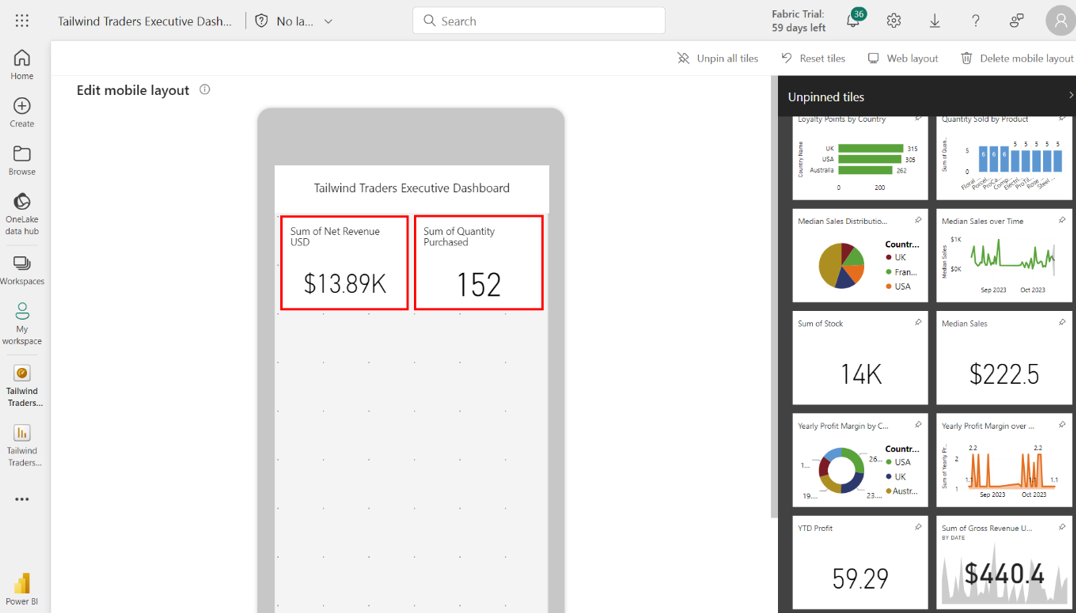1076x613 pixels.
Task: Click the Create plus icon in sidebar
Action: (22, 112)
